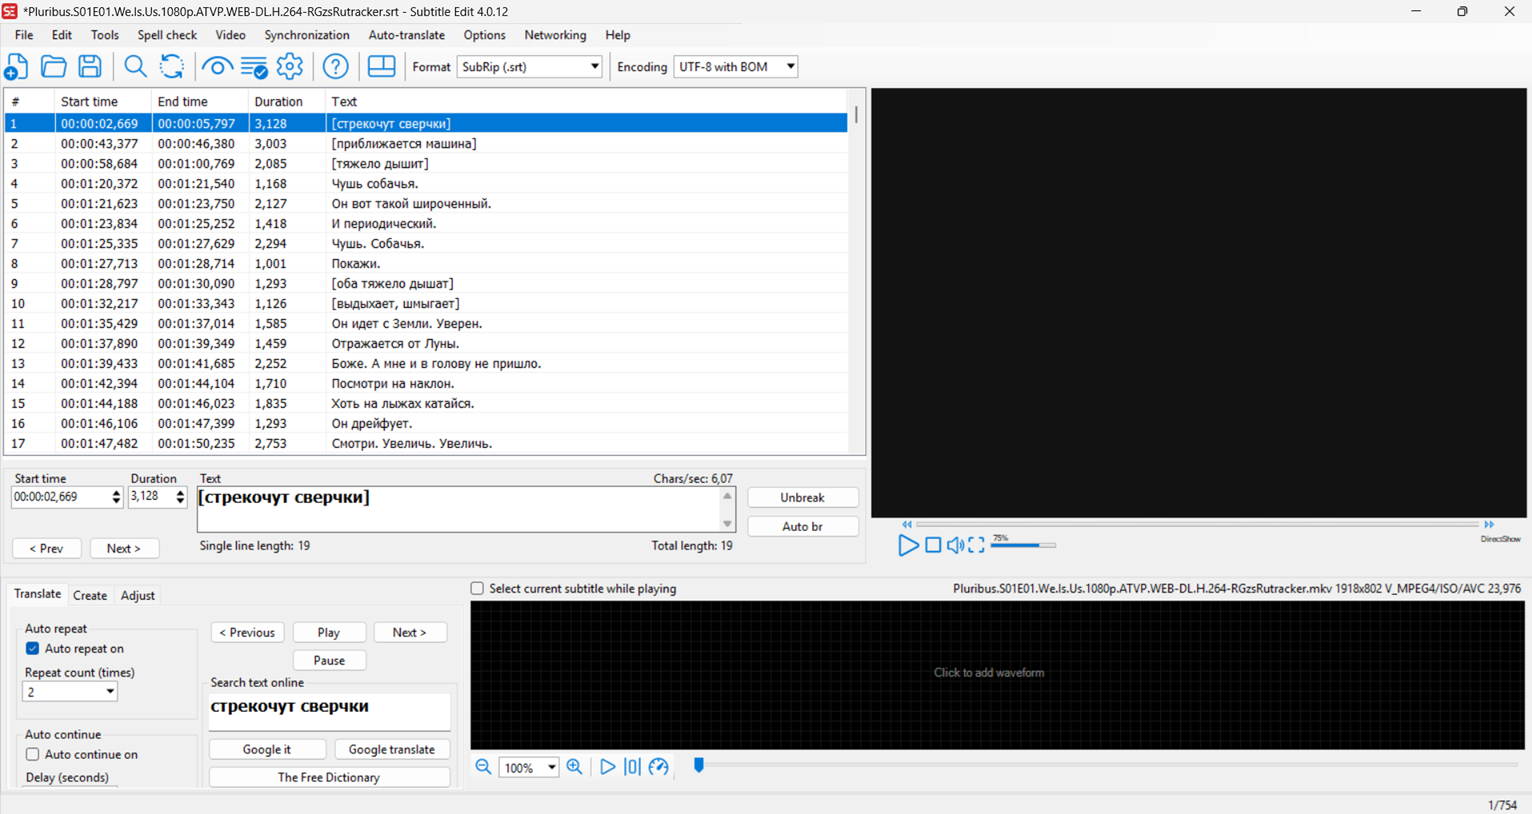The image size is (1532, 814).
Task: Check Select current subtitle while playing
Action: click(x=478, y=589)
